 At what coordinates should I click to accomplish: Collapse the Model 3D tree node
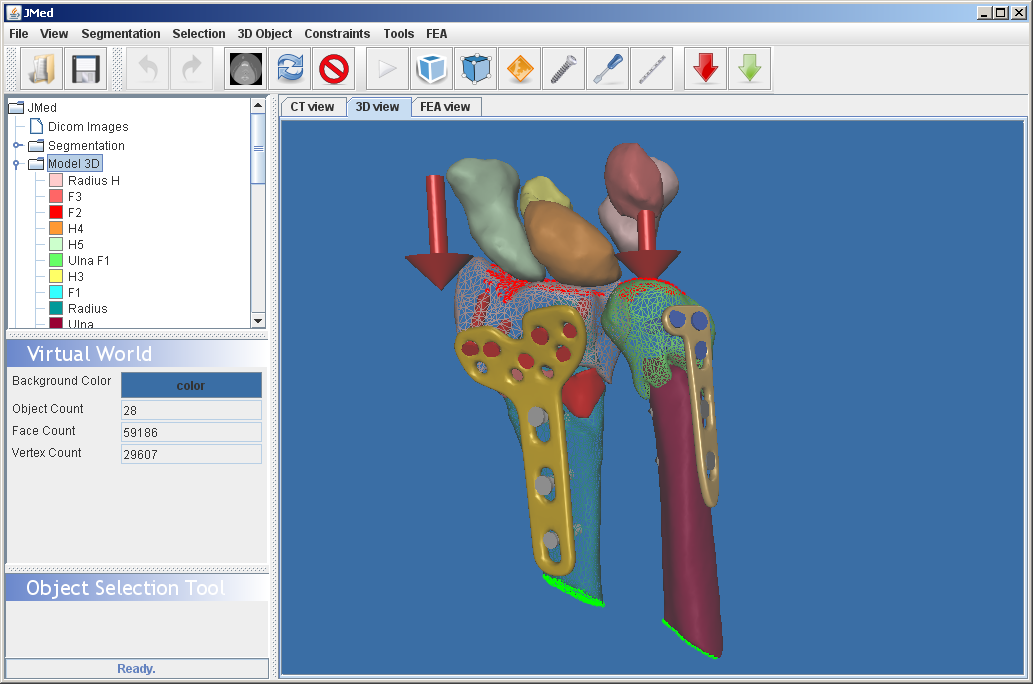point(17,164)
